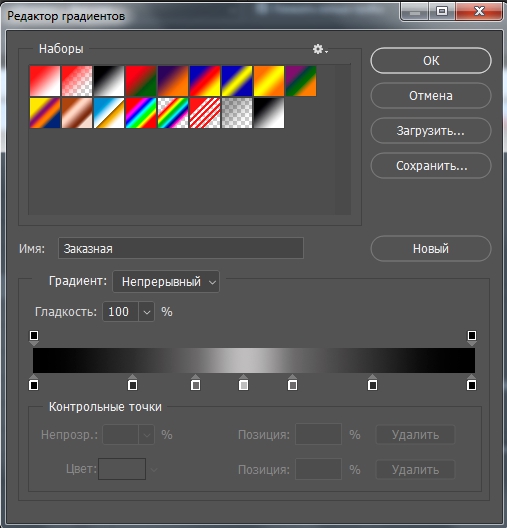Click the Позиция field in Непрозр. row
The height and width of the screenshot is (528, 507).
(x=318, y=434)
